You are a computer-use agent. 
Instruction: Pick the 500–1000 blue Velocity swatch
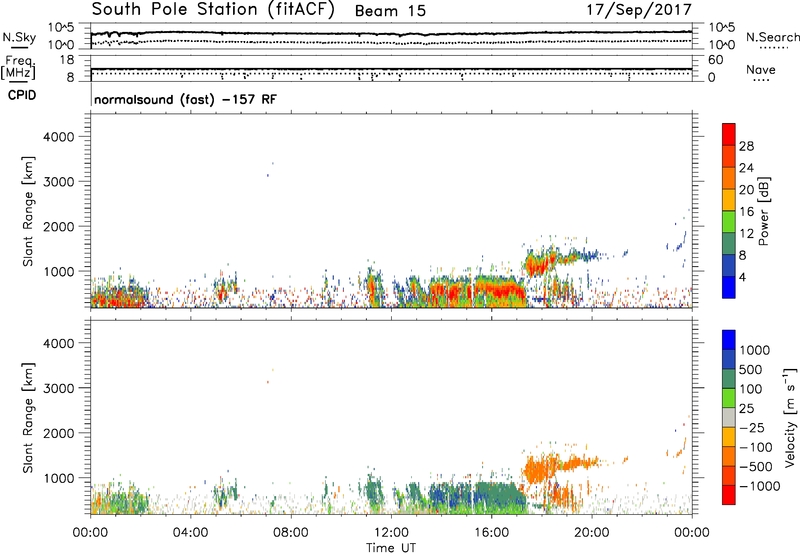pyautogui.click(x=729, y=360)
